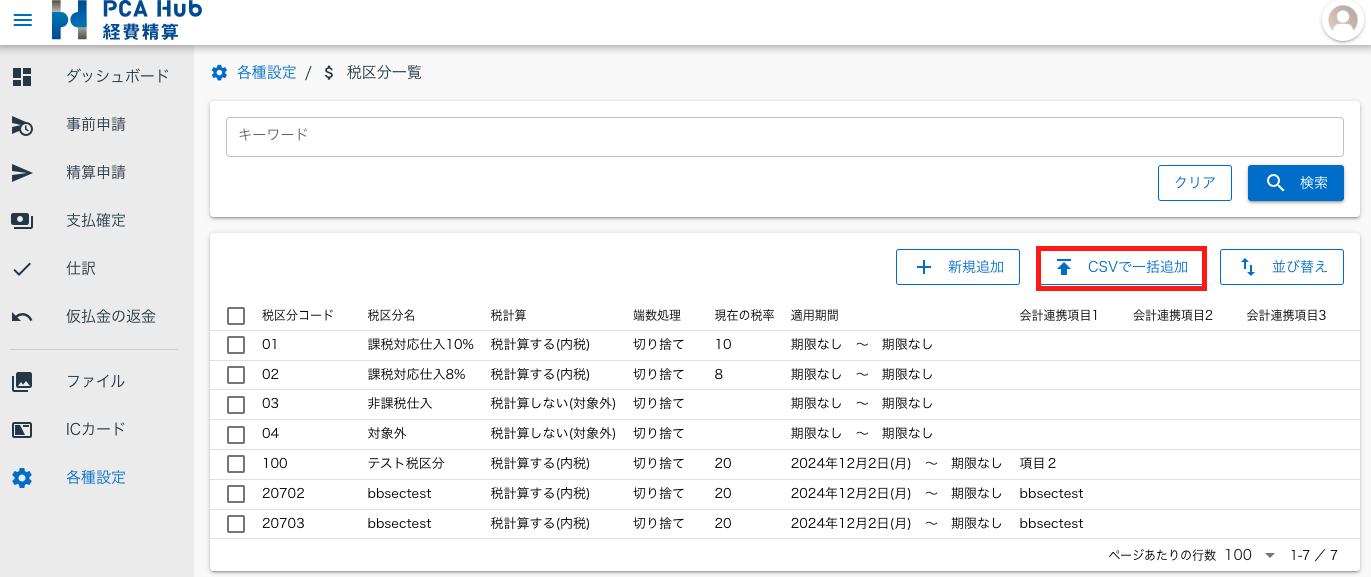
Task: Click the 会計連携項目2 column header
Action: coord(1173,316)
